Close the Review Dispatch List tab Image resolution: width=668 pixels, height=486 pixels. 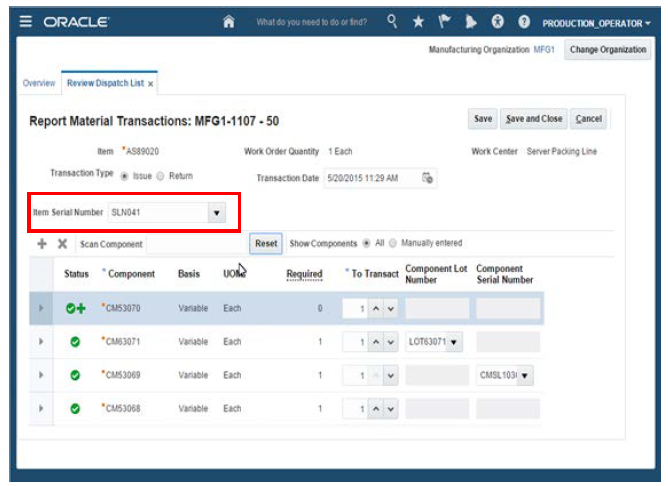click(x=150, y=84)
